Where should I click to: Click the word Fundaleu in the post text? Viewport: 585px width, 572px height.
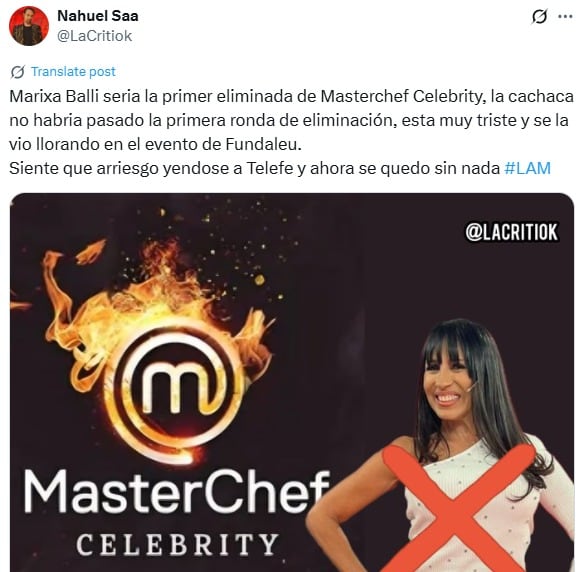click(263, 145)
